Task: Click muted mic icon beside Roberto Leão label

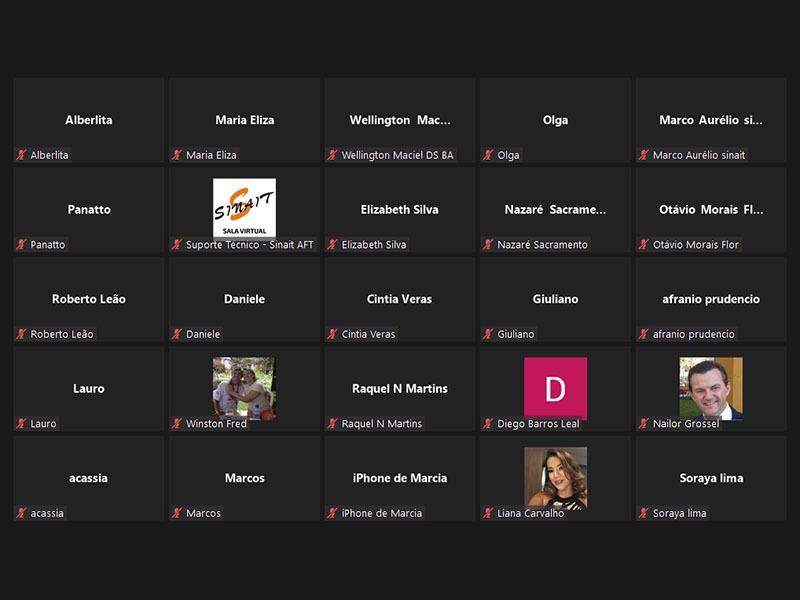Action: [21, 334]
